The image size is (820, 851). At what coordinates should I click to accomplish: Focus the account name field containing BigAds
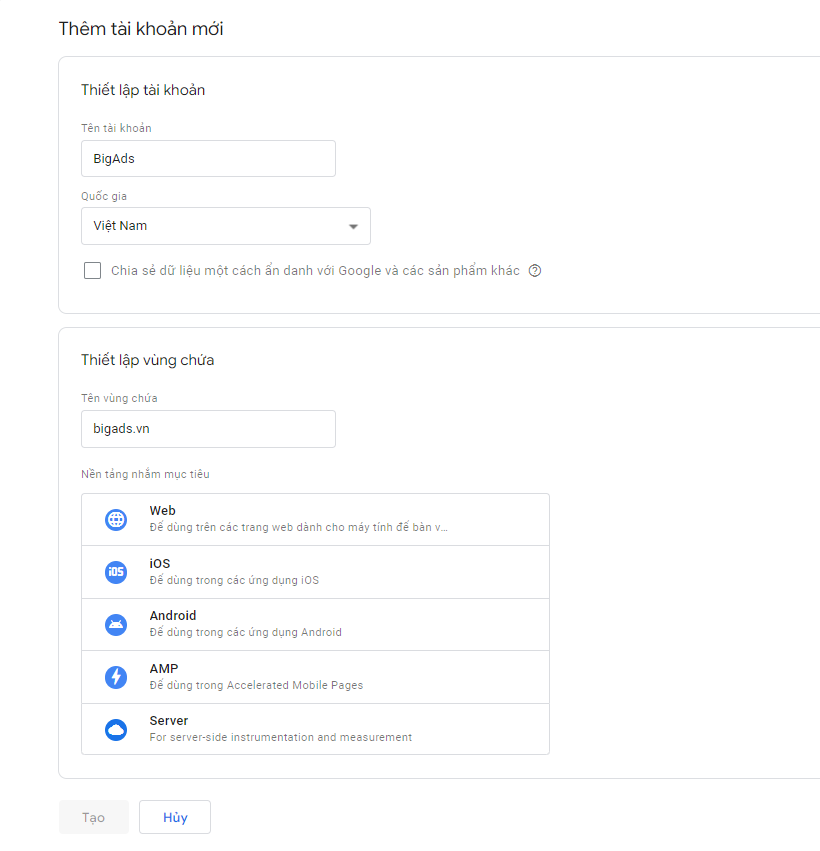[208, 159]
